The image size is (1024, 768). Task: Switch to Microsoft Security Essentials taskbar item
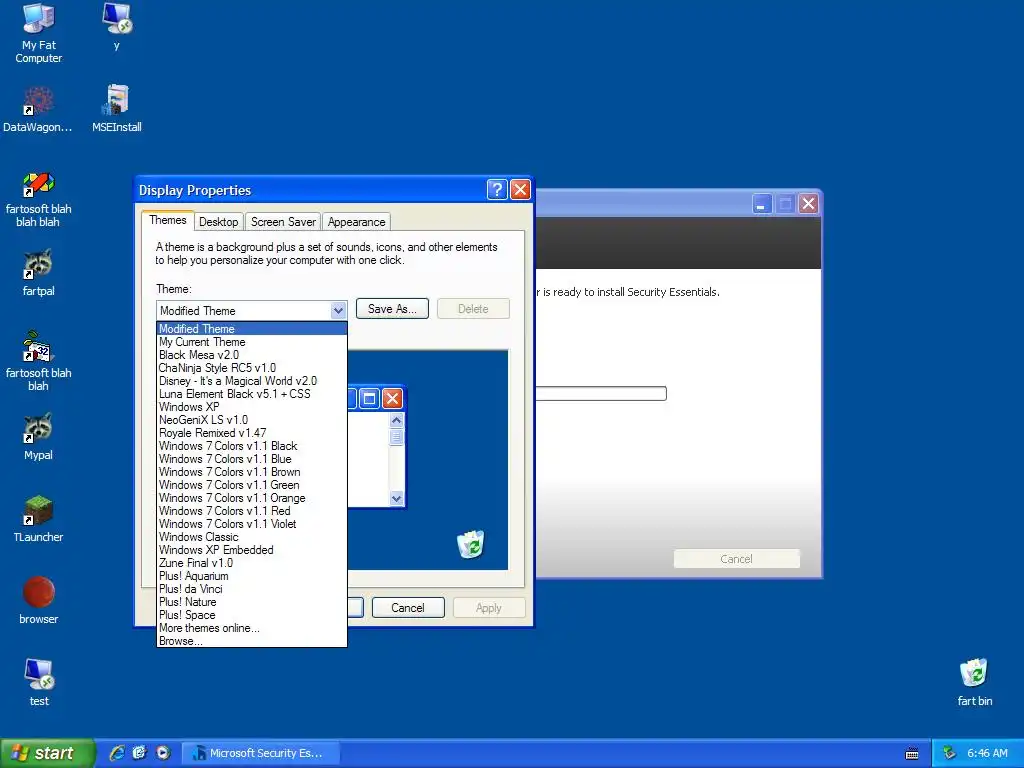(260, 753)
